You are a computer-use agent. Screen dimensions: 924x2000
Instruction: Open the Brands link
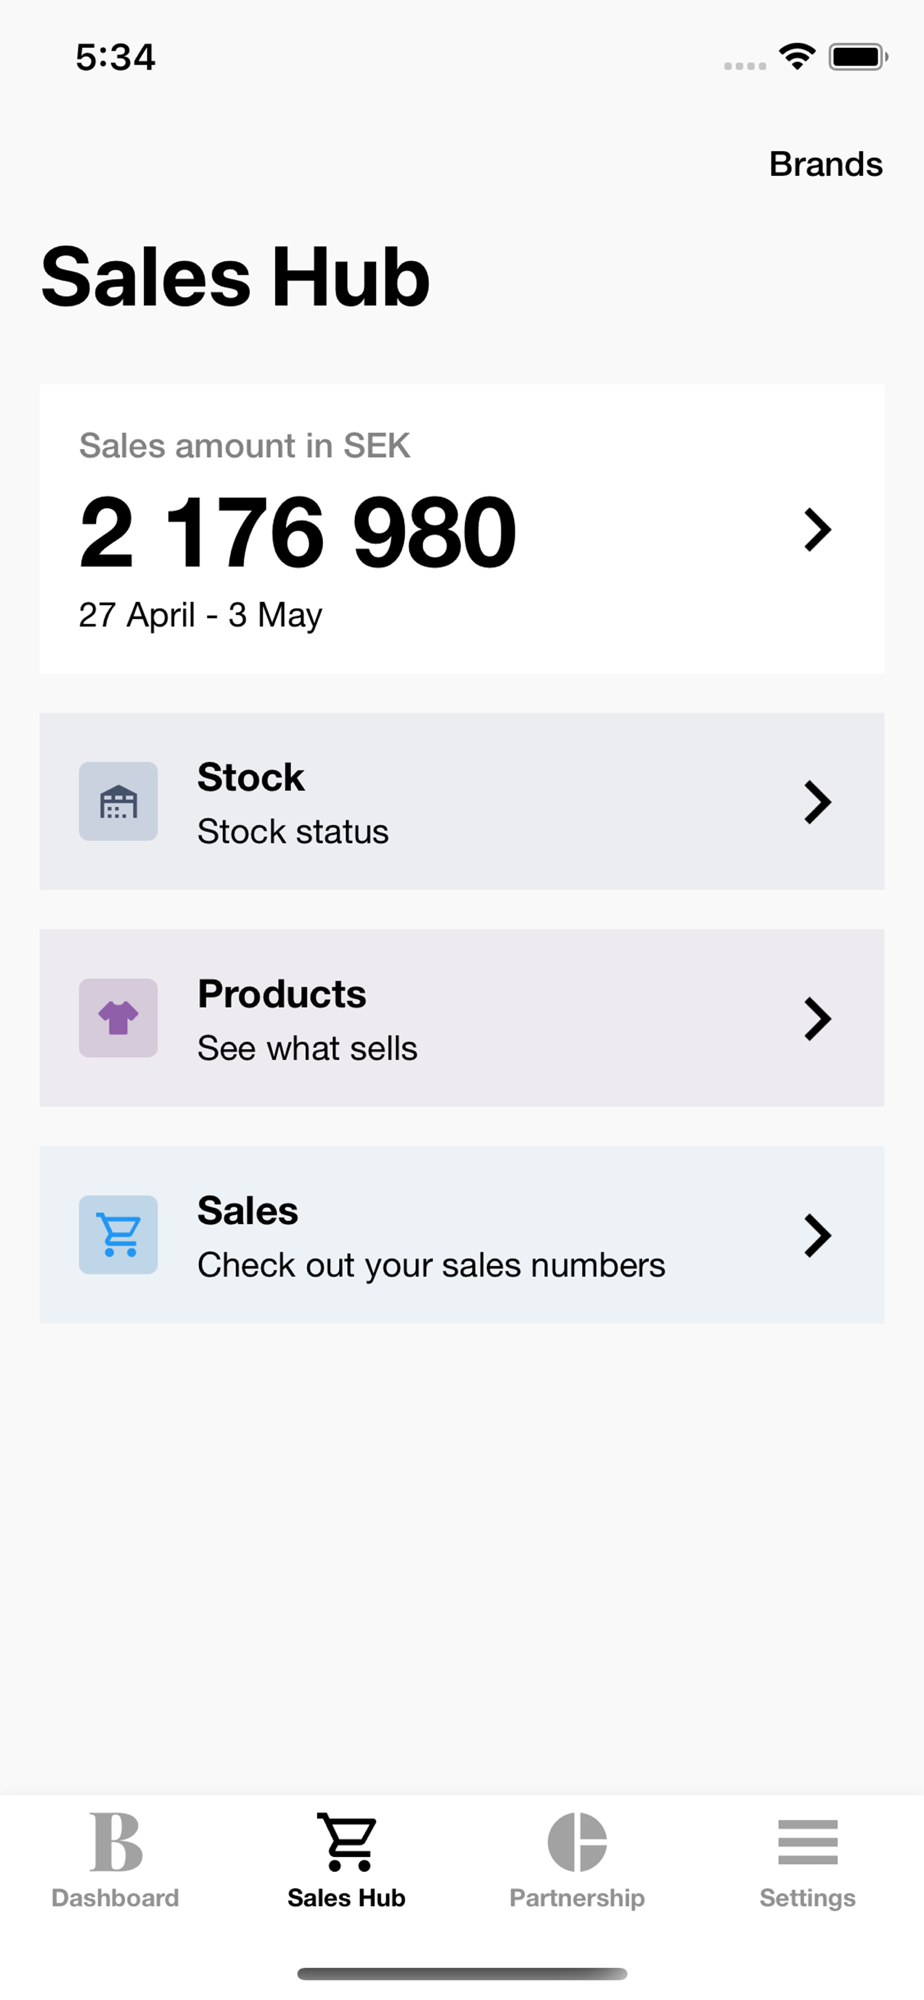tap(825, 164)
